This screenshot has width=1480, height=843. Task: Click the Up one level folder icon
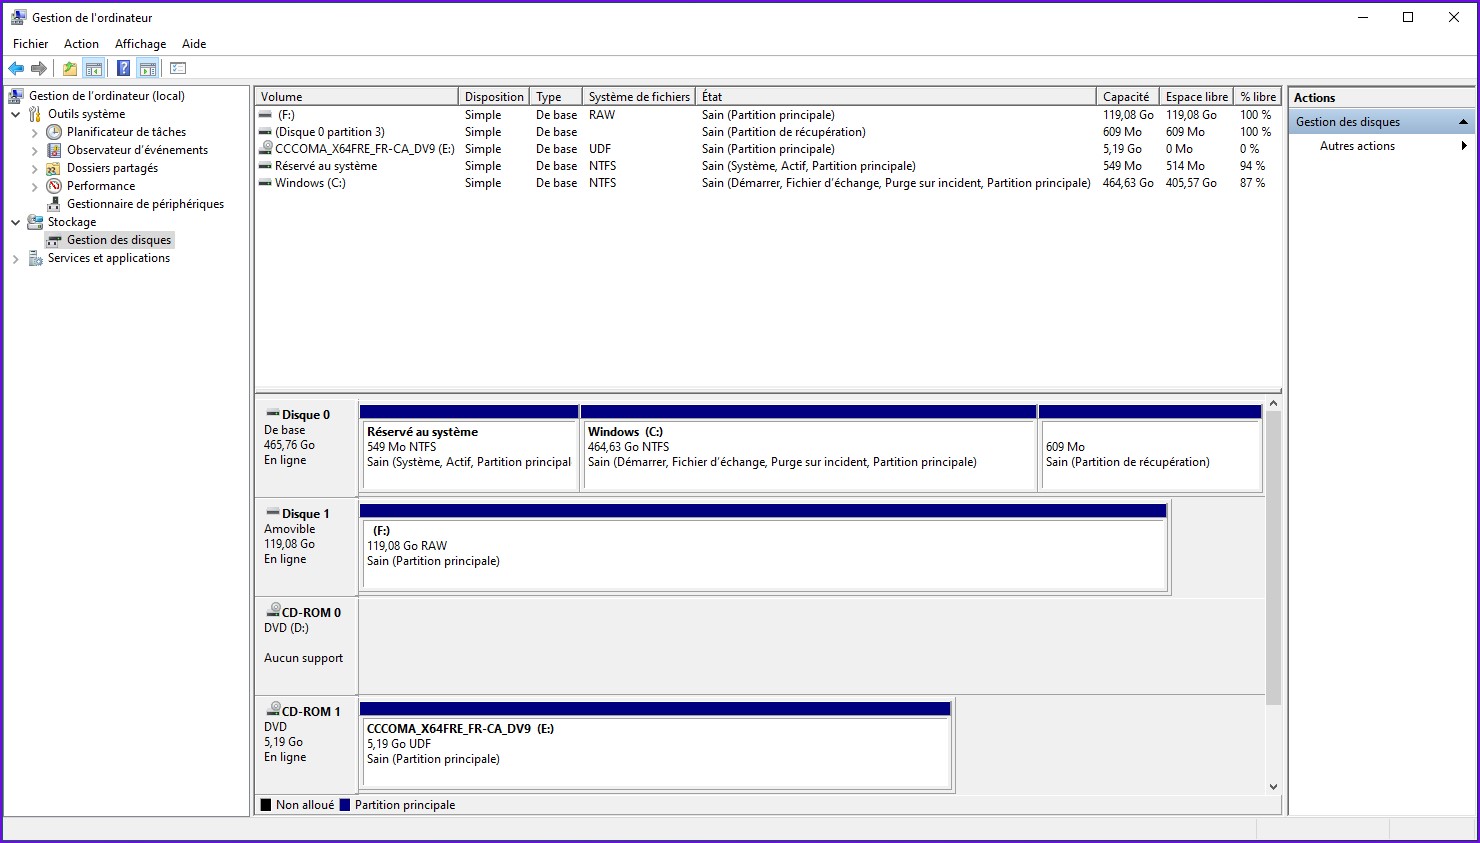click(x=69, y=69)
